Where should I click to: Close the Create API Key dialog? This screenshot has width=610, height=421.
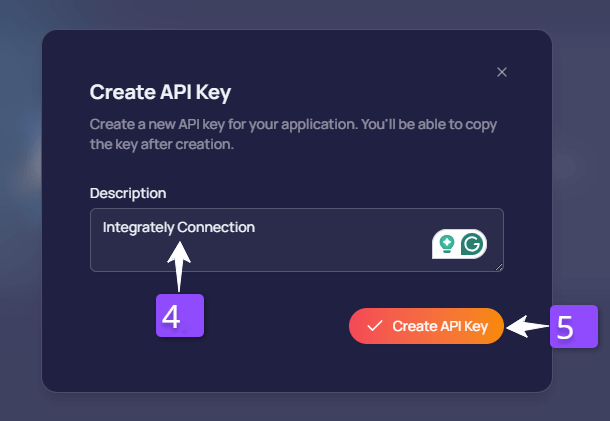(x=502, y=72)
